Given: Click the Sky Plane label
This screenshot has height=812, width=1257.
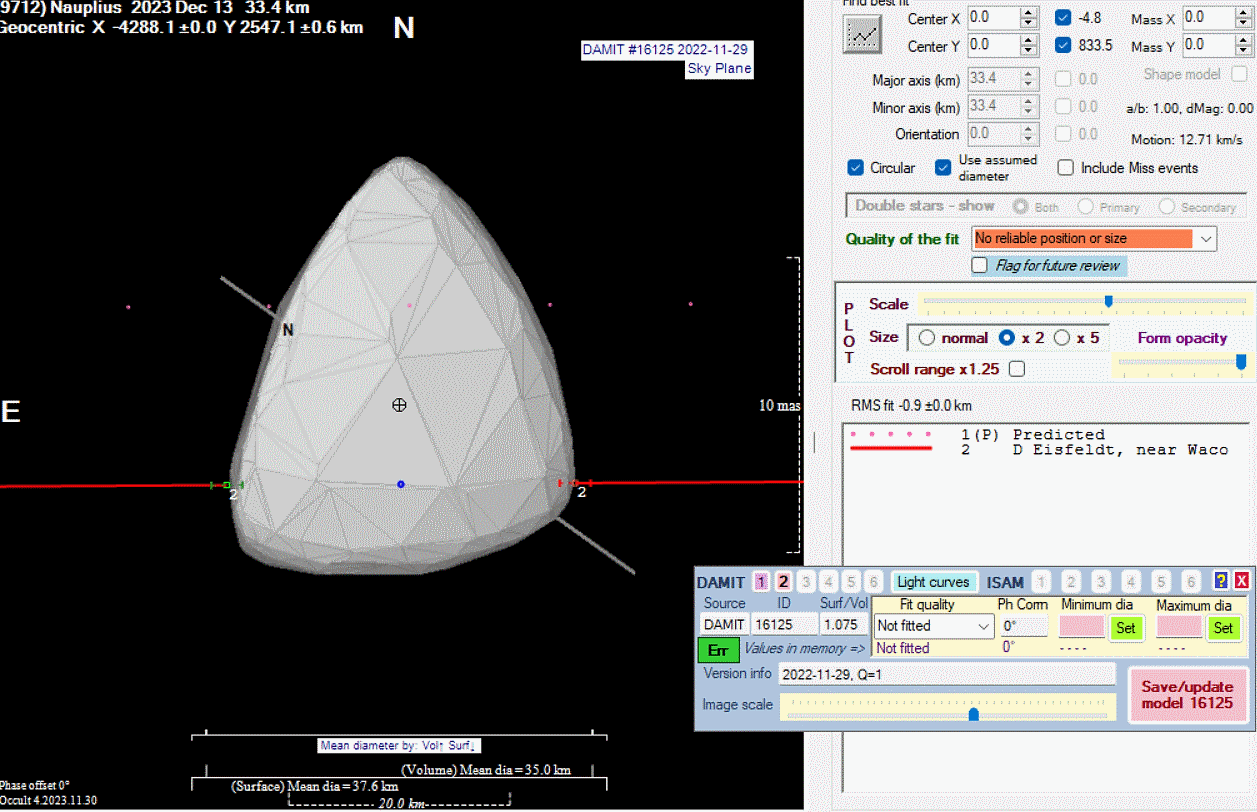Looking at the screenshot, I should pos(718,69).
